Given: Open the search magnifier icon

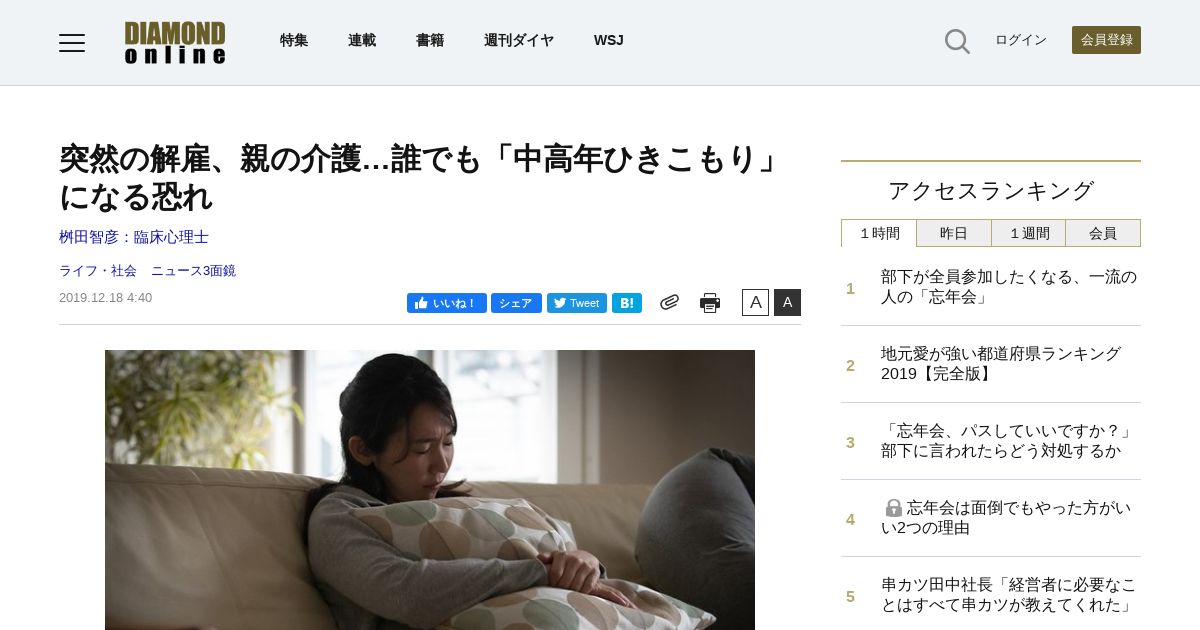Looking at the screenshot, I should (x=957, y=41).
